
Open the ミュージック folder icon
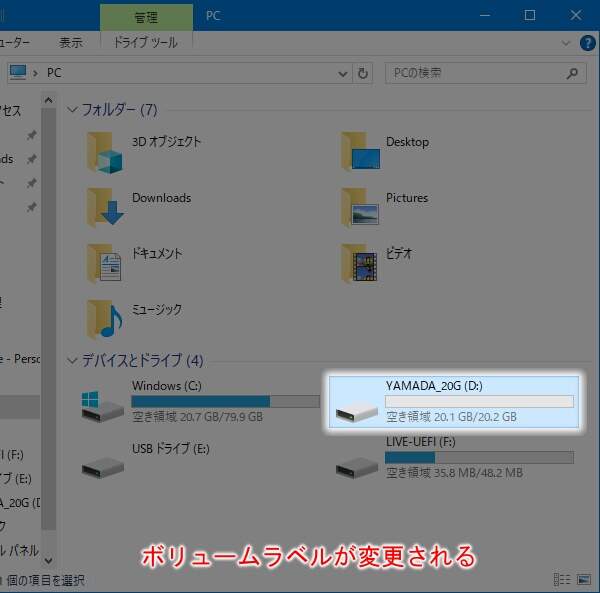[x=104, y=319]
